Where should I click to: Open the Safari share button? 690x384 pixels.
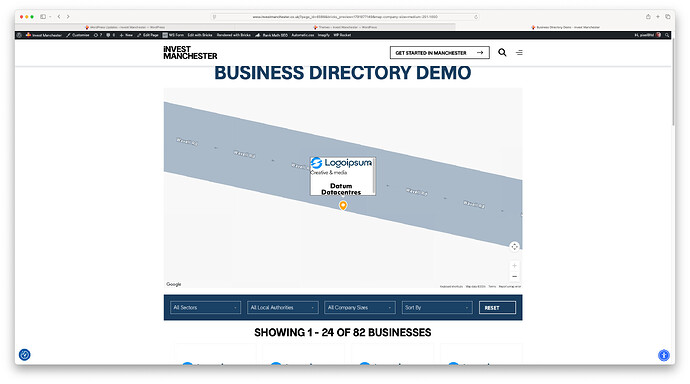[648, 17]
